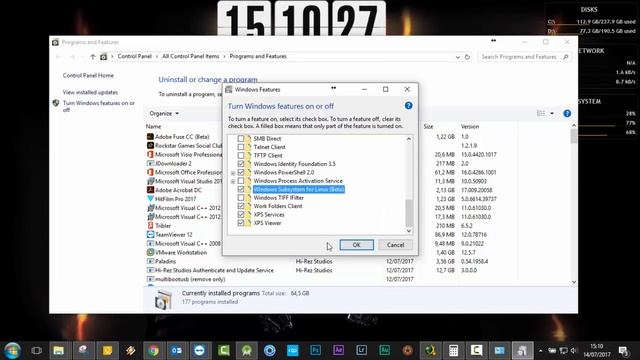Open Outlook from the taskbar
This screenshot has height=360, width=640.
176,350
